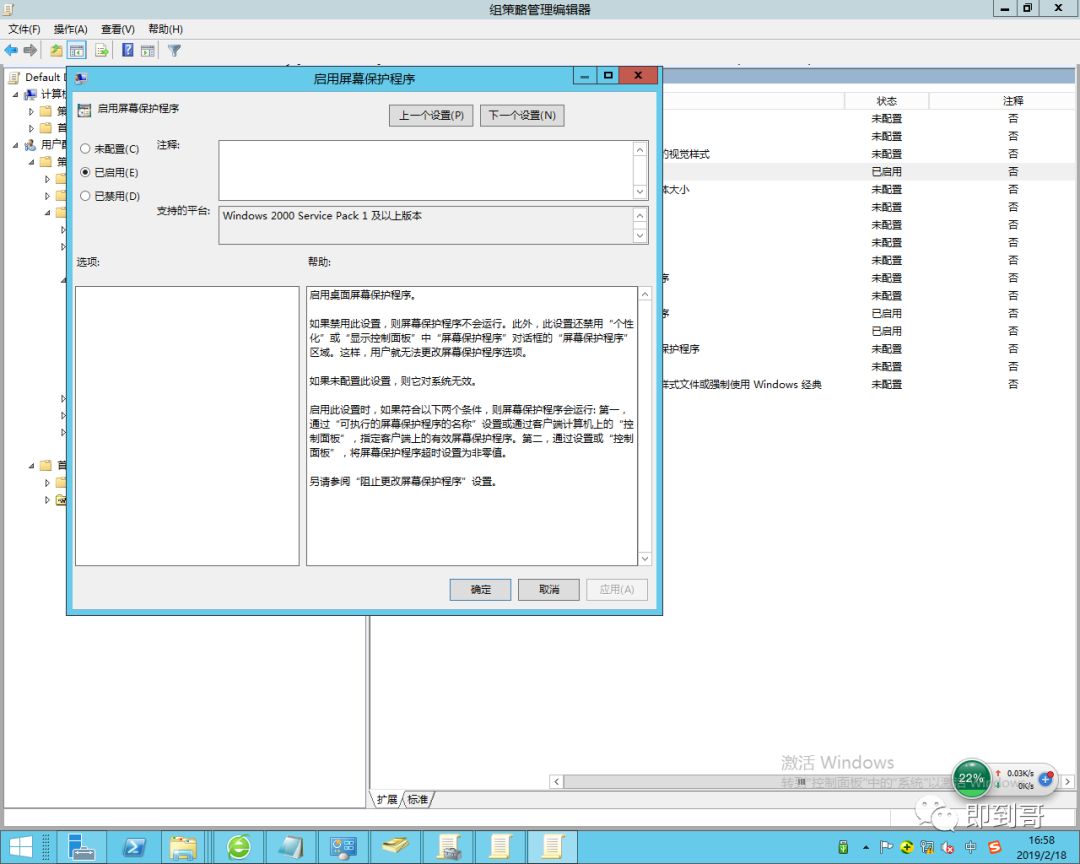The image size is (1080, 864).
Task: Launch PowerShell from the taskbar
Action: [x=134, y=847]
